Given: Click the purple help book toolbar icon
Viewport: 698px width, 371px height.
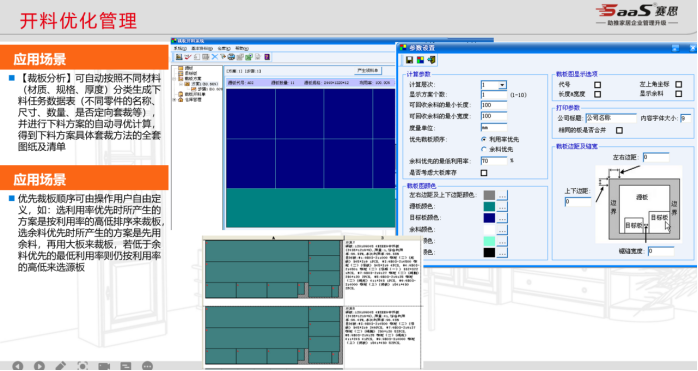Looking at the screenshot, I should tap(267, 57).
